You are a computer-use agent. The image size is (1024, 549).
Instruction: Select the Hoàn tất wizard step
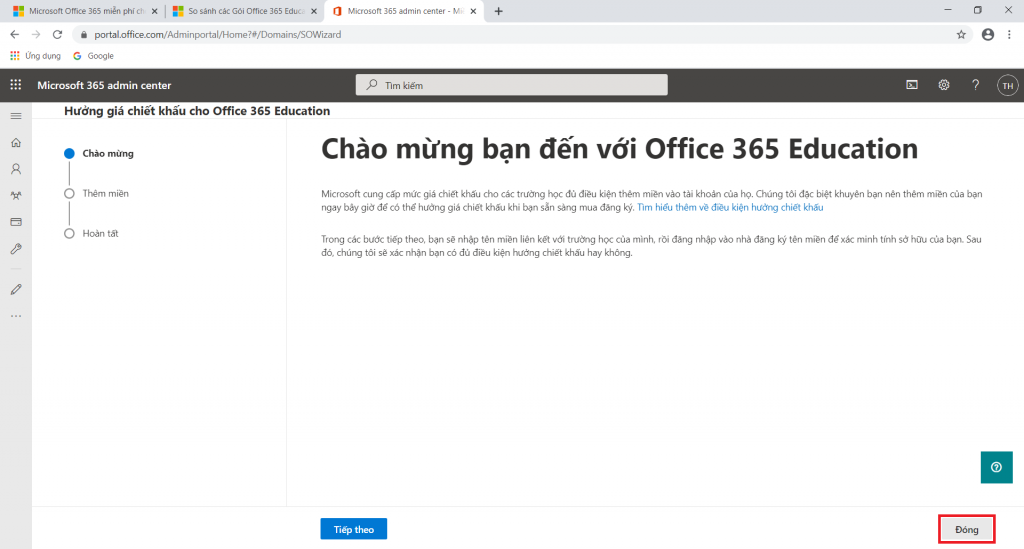[91, 233]
